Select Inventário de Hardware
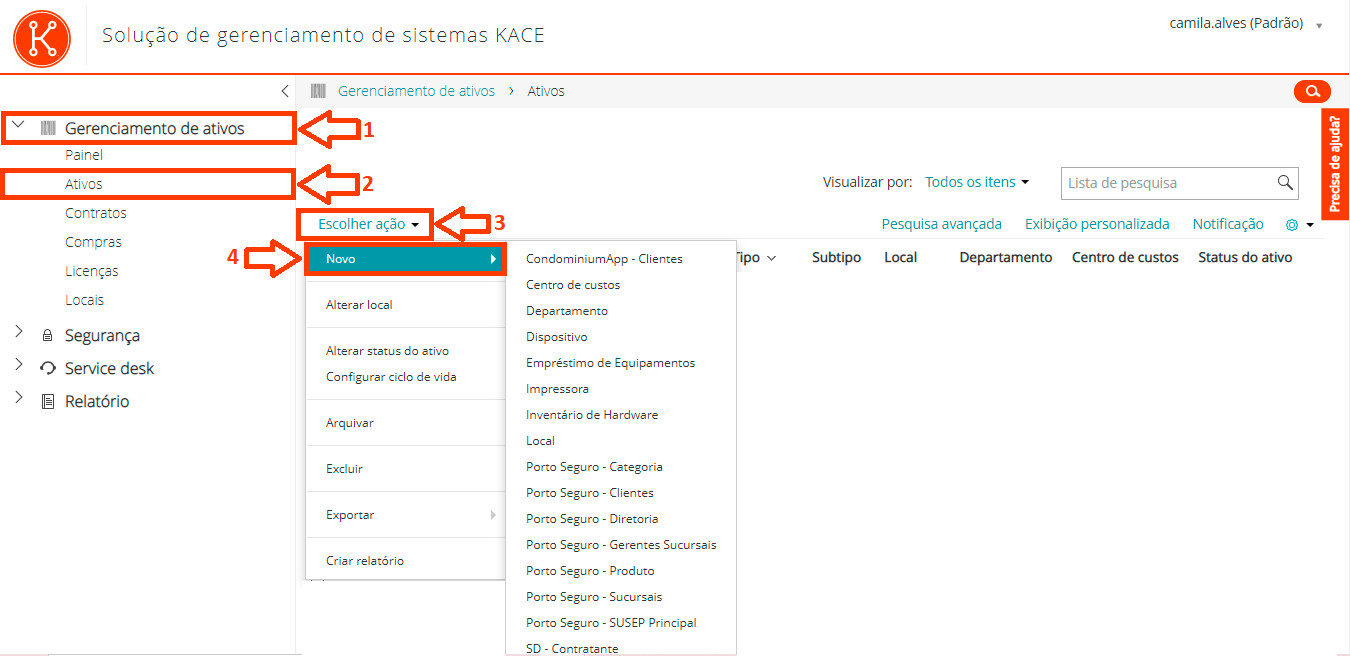The width and height of the screenshot is (1350, 656). click(592, 415)
